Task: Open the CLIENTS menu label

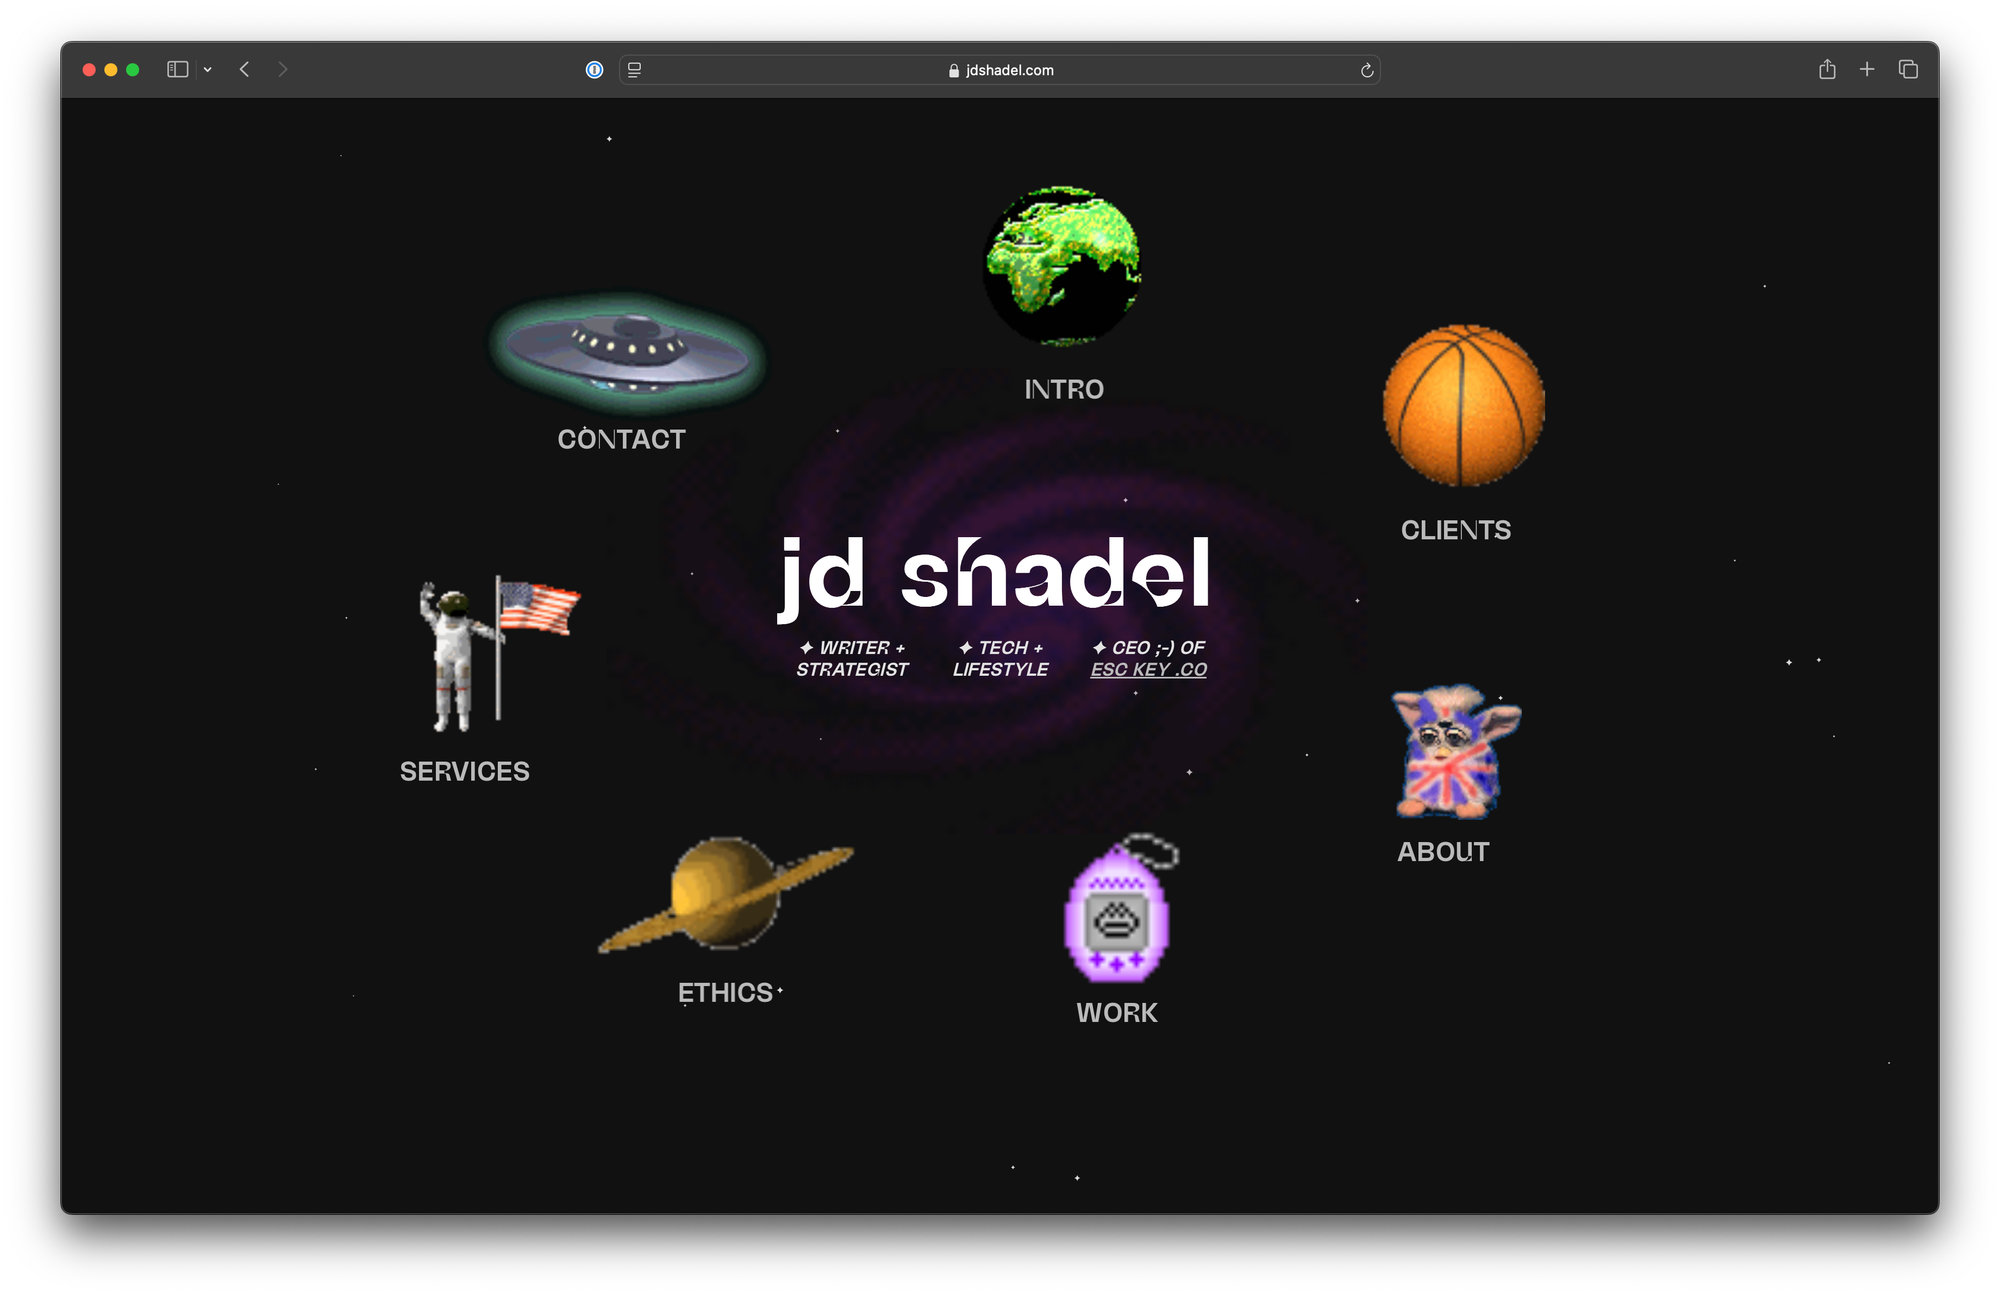Action: pos(1455,530)
